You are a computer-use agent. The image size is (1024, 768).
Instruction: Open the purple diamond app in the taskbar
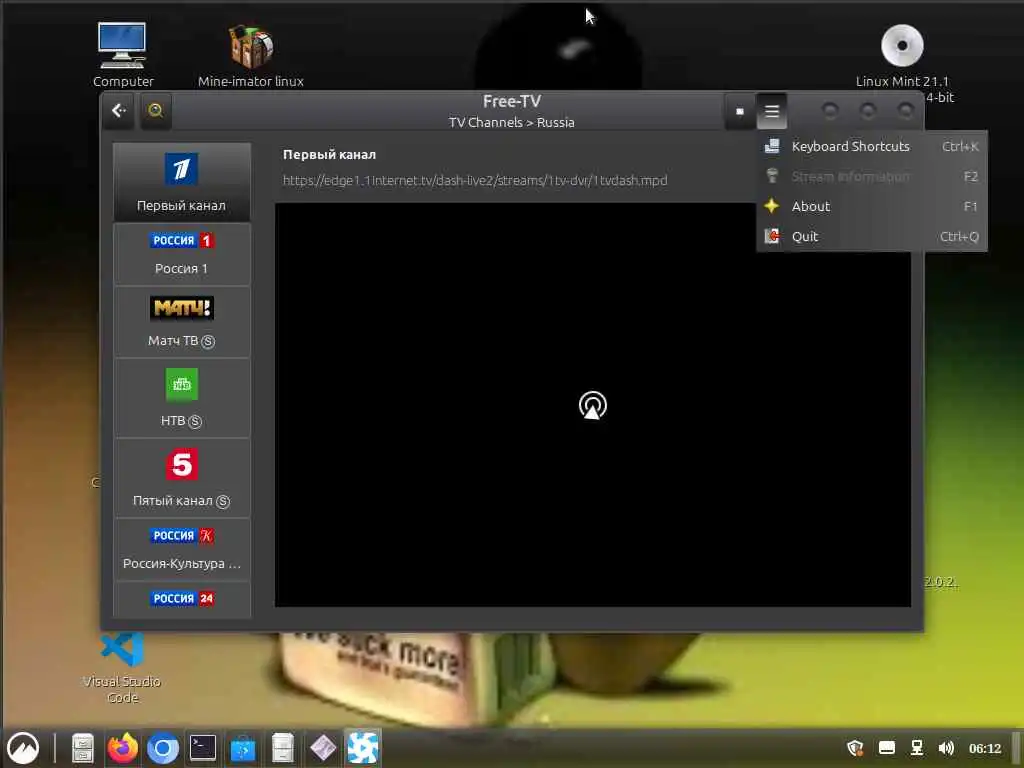pos(323,748)
